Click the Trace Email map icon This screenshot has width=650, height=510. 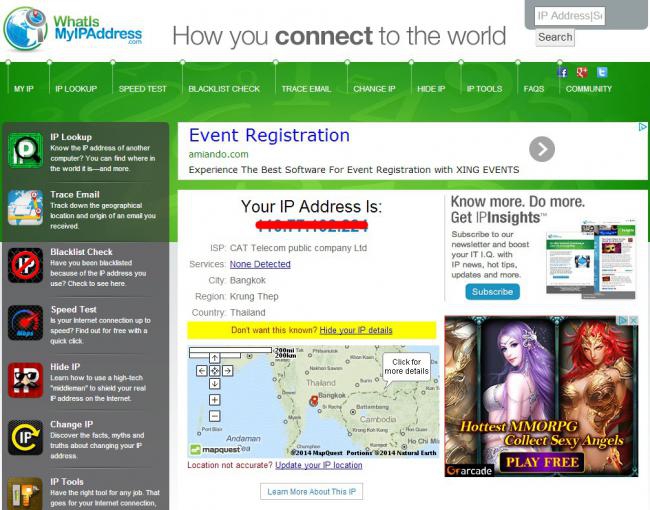(x=25, y=207)
